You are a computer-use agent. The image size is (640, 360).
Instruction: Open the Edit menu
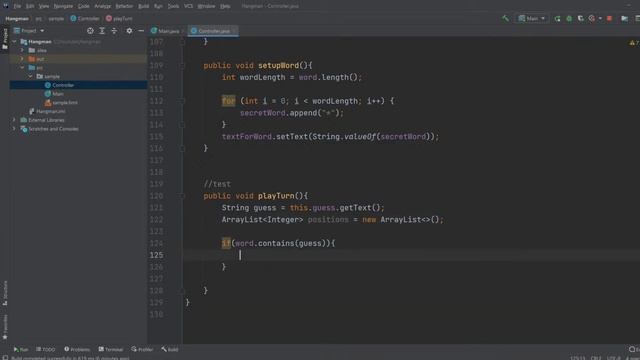[x=30, y=6]
